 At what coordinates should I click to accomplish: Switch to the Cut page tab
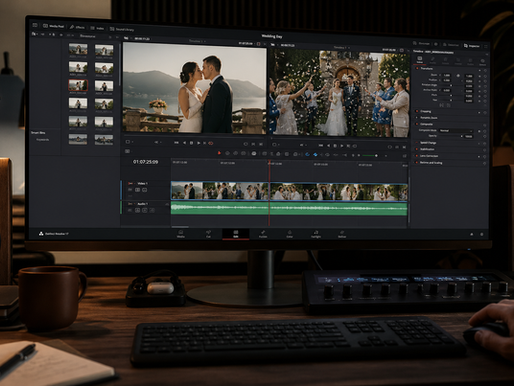(208, 234)
